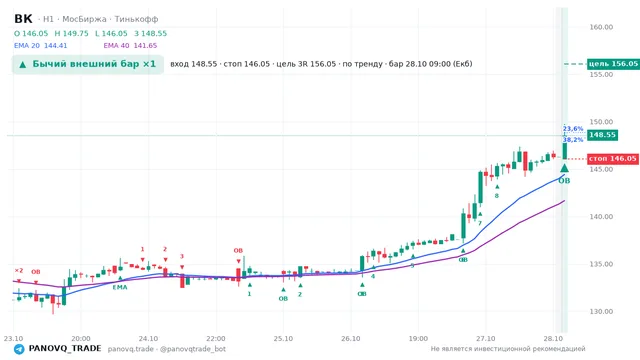Click the high value H 149.75
Viewport: 640px width, 360px height.
point(71,33)
